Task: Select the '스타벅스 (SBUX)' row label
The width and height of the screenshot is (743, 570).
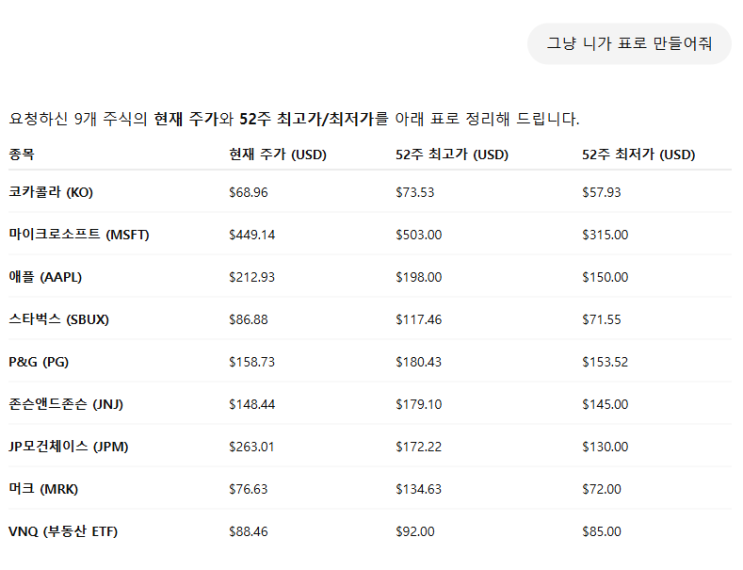Action: click(x=59, y=319)
